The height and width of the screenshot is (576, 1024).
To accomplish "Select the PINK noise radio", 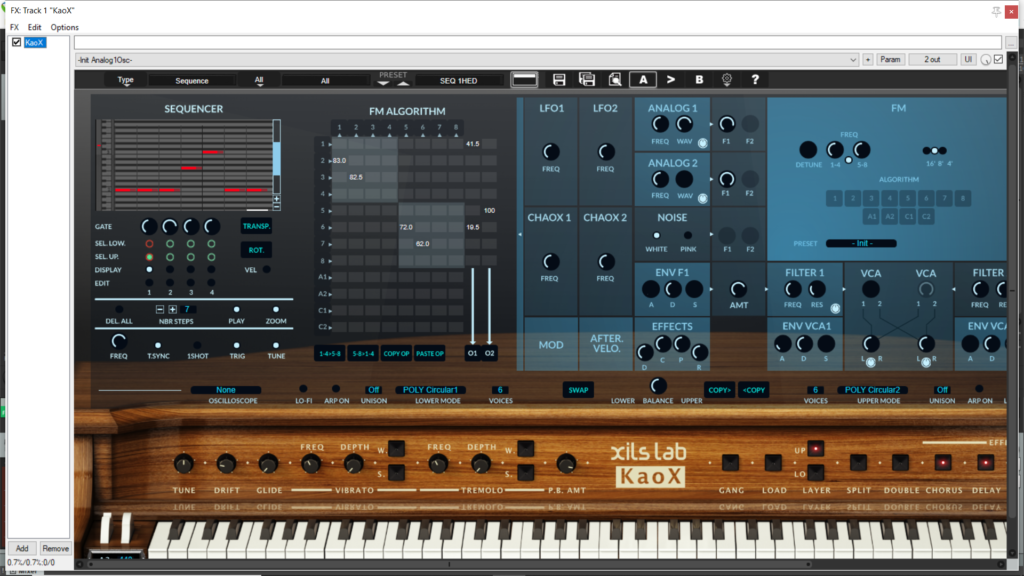I will tap(688, 236).
